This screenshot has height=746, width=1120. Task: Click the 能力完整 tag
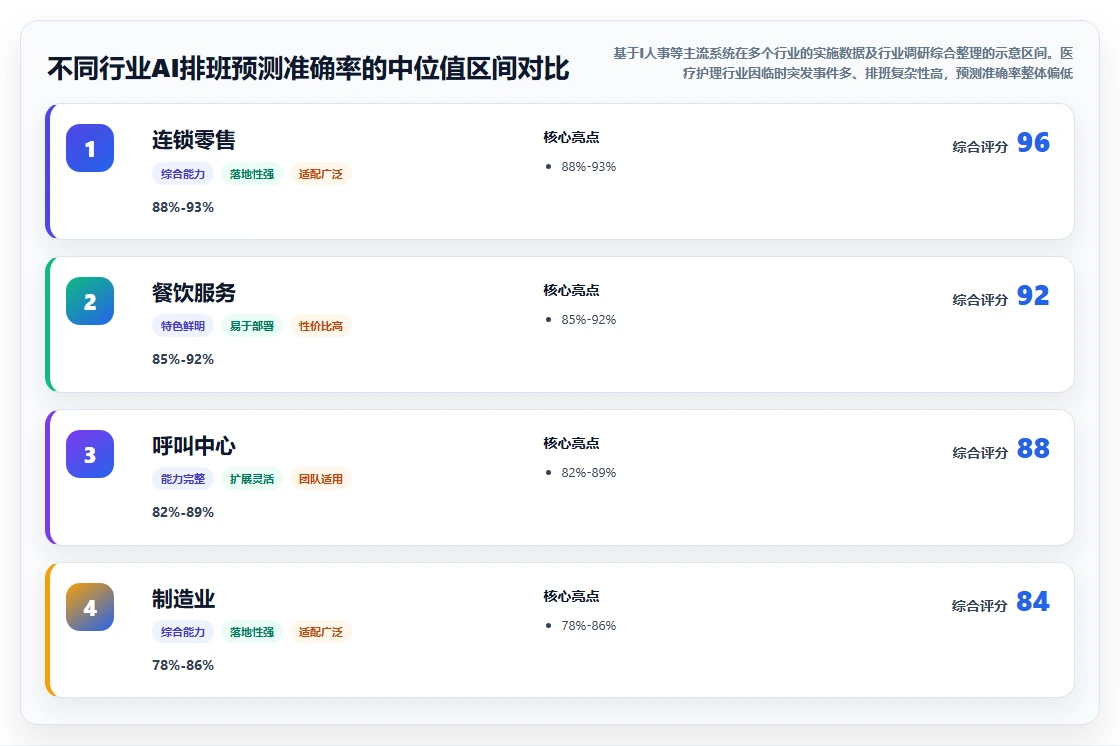click(183, 479)
